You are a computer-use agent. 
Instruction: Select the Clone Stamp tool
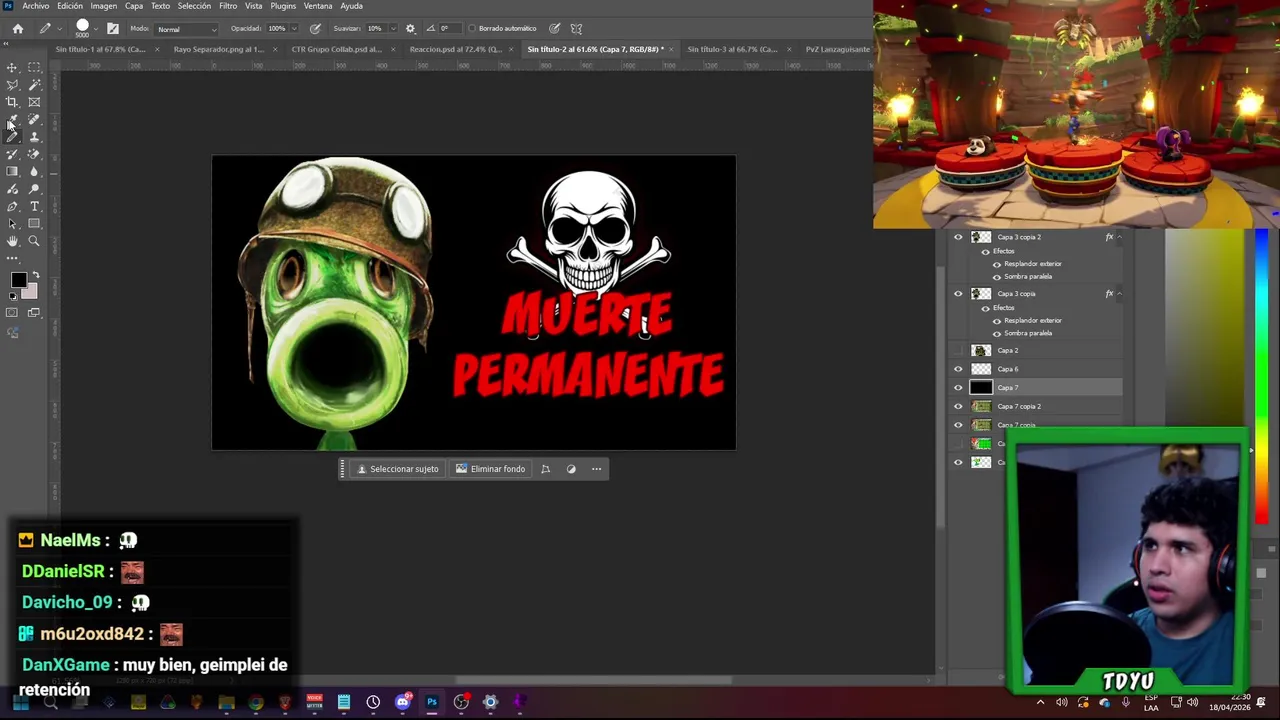[x=34, y=137]
